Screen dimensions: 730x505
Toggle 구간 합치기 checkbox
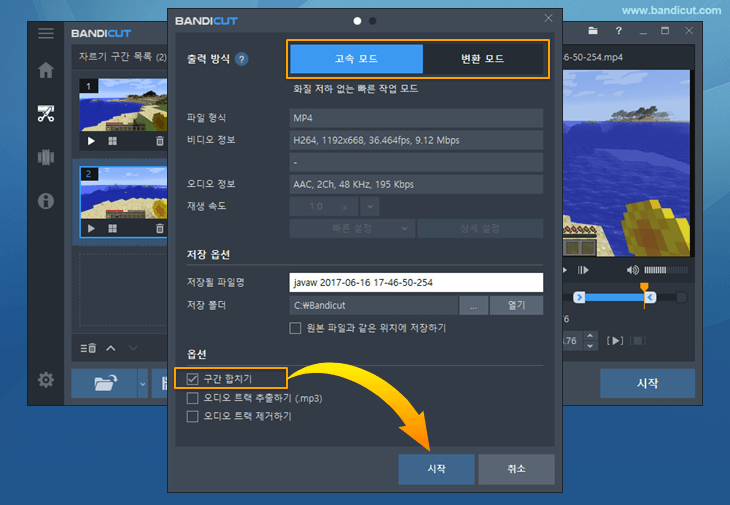pos(192,379)
